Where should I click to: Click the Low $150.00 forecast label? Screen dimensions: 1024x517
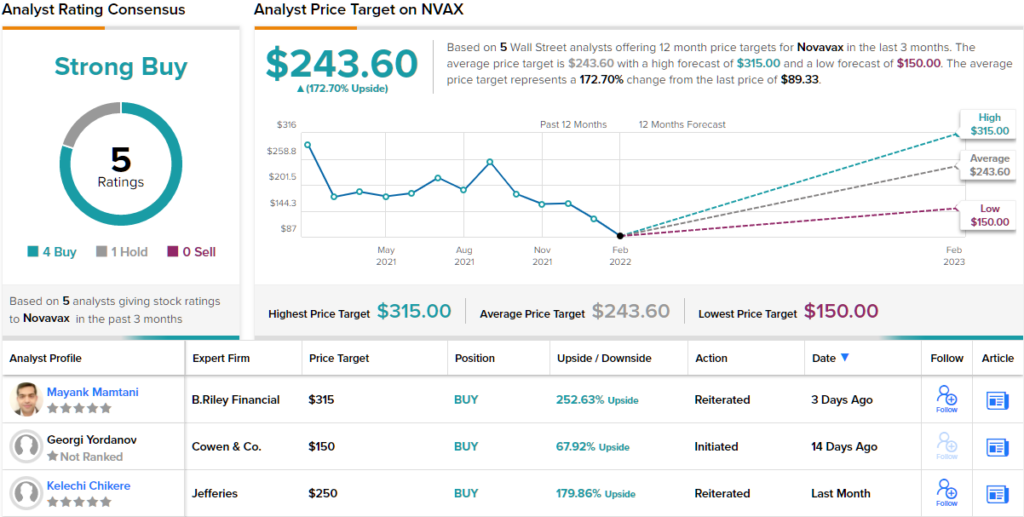pyautogui.click(x=989, y=215)
